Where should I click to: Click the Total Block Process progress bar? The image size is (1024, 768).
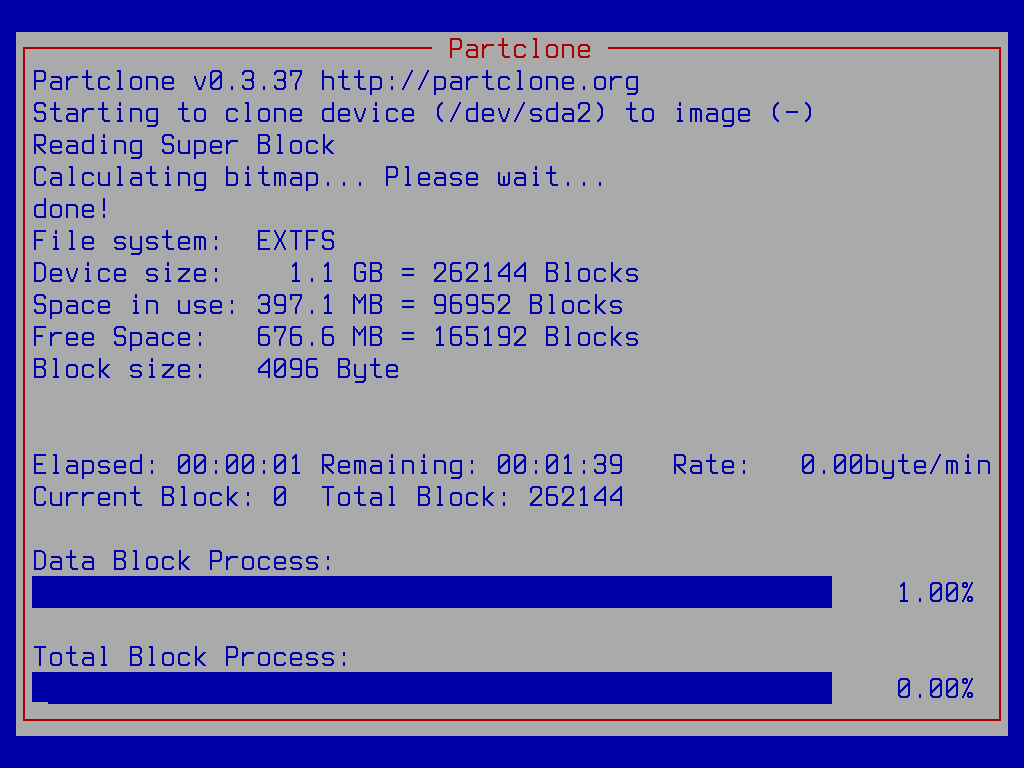point(432,688)
